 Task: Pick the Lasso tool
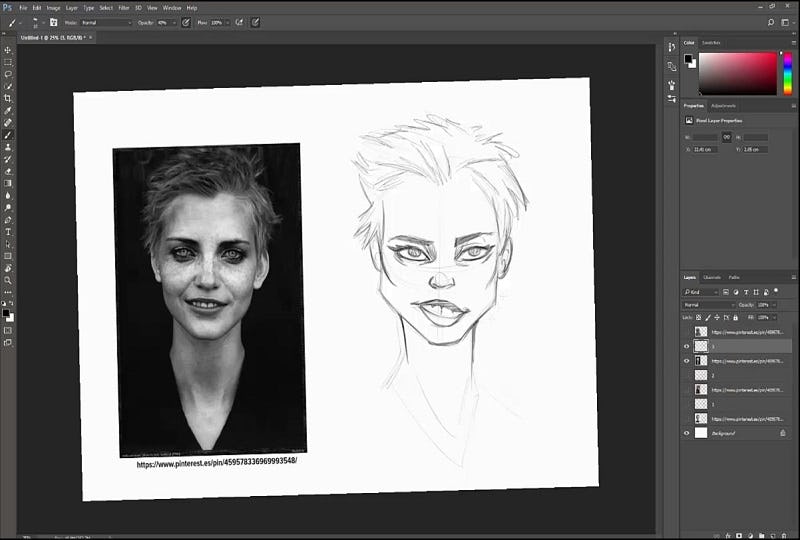click(8, 74)
